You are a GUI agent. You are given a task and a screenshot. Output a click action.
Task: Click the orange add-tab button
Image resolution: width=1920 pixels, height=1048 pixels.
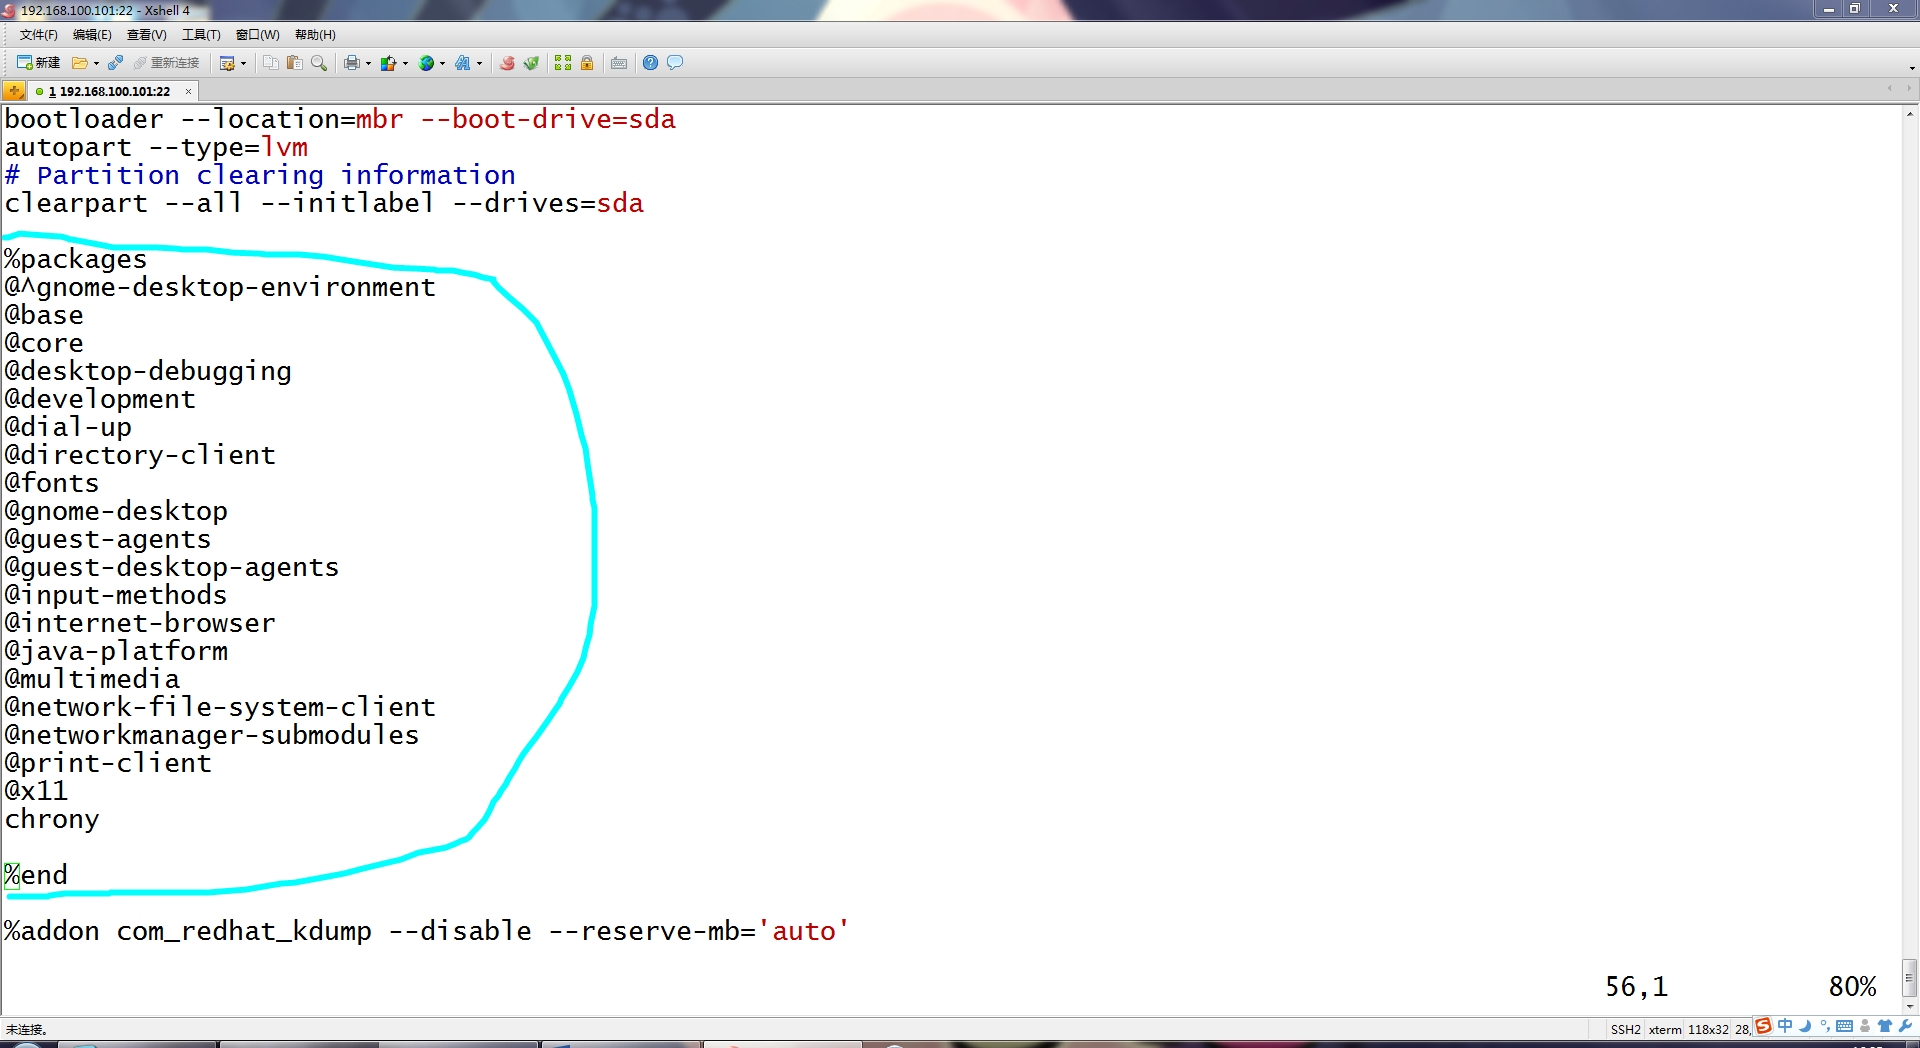click(x=14, y=91)
